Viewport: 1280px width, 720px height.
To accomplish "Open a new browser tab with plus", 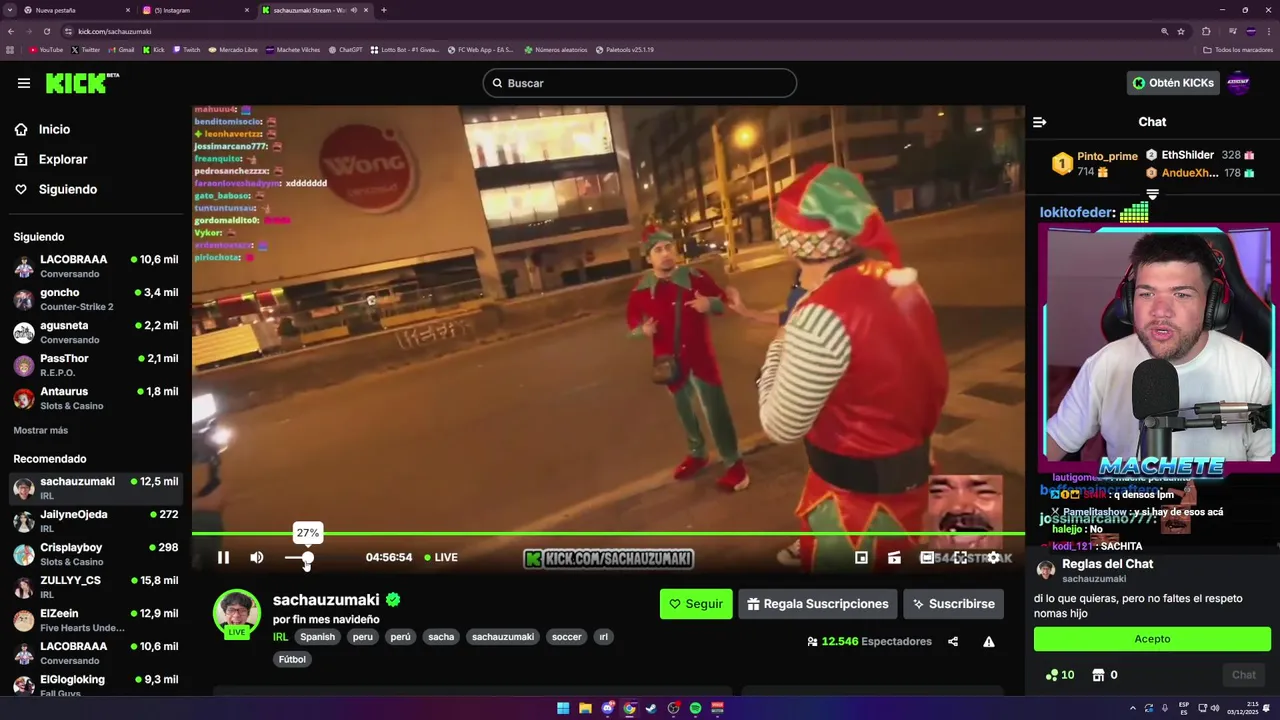I will click(384, 10).
